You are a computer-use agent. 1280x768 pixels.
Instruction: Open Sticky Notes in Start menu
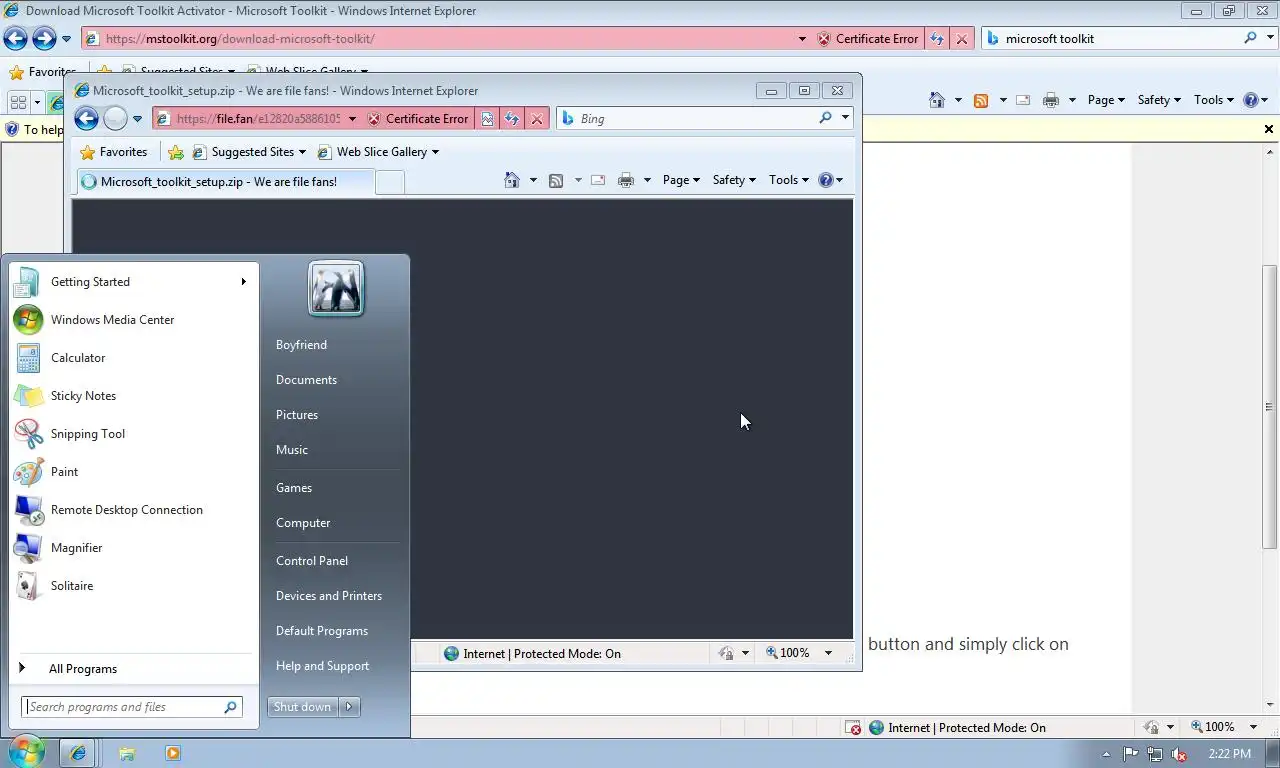click(83, 396)
